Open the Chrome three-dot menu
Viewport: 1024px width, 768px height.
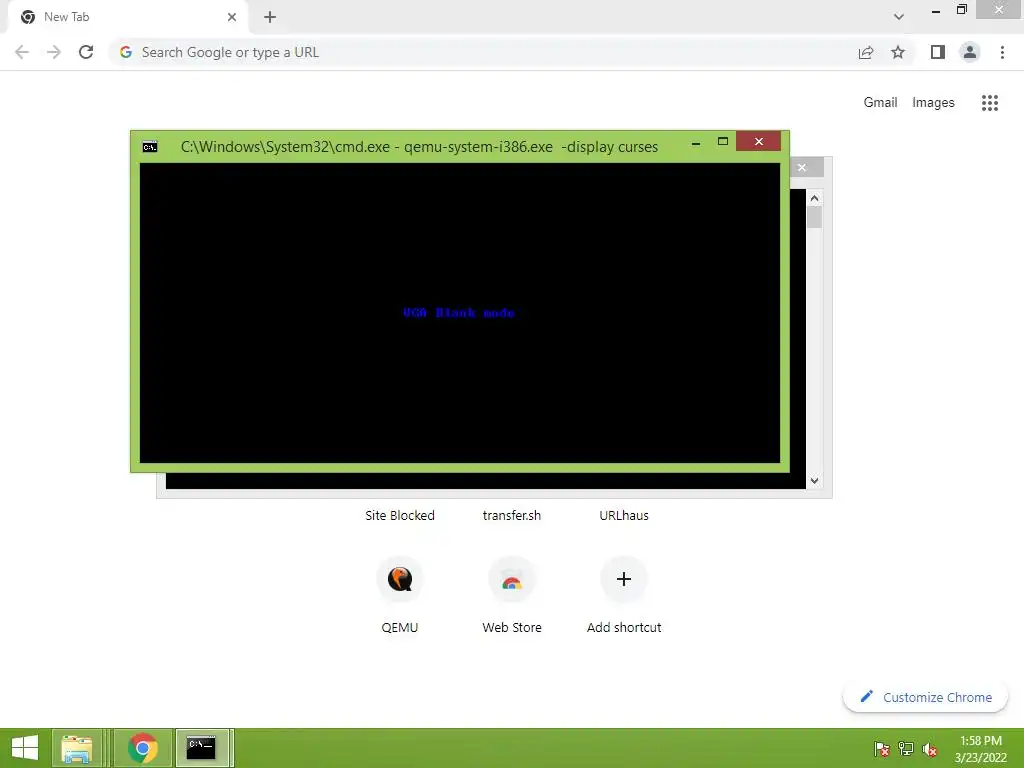pos(1002,52)
